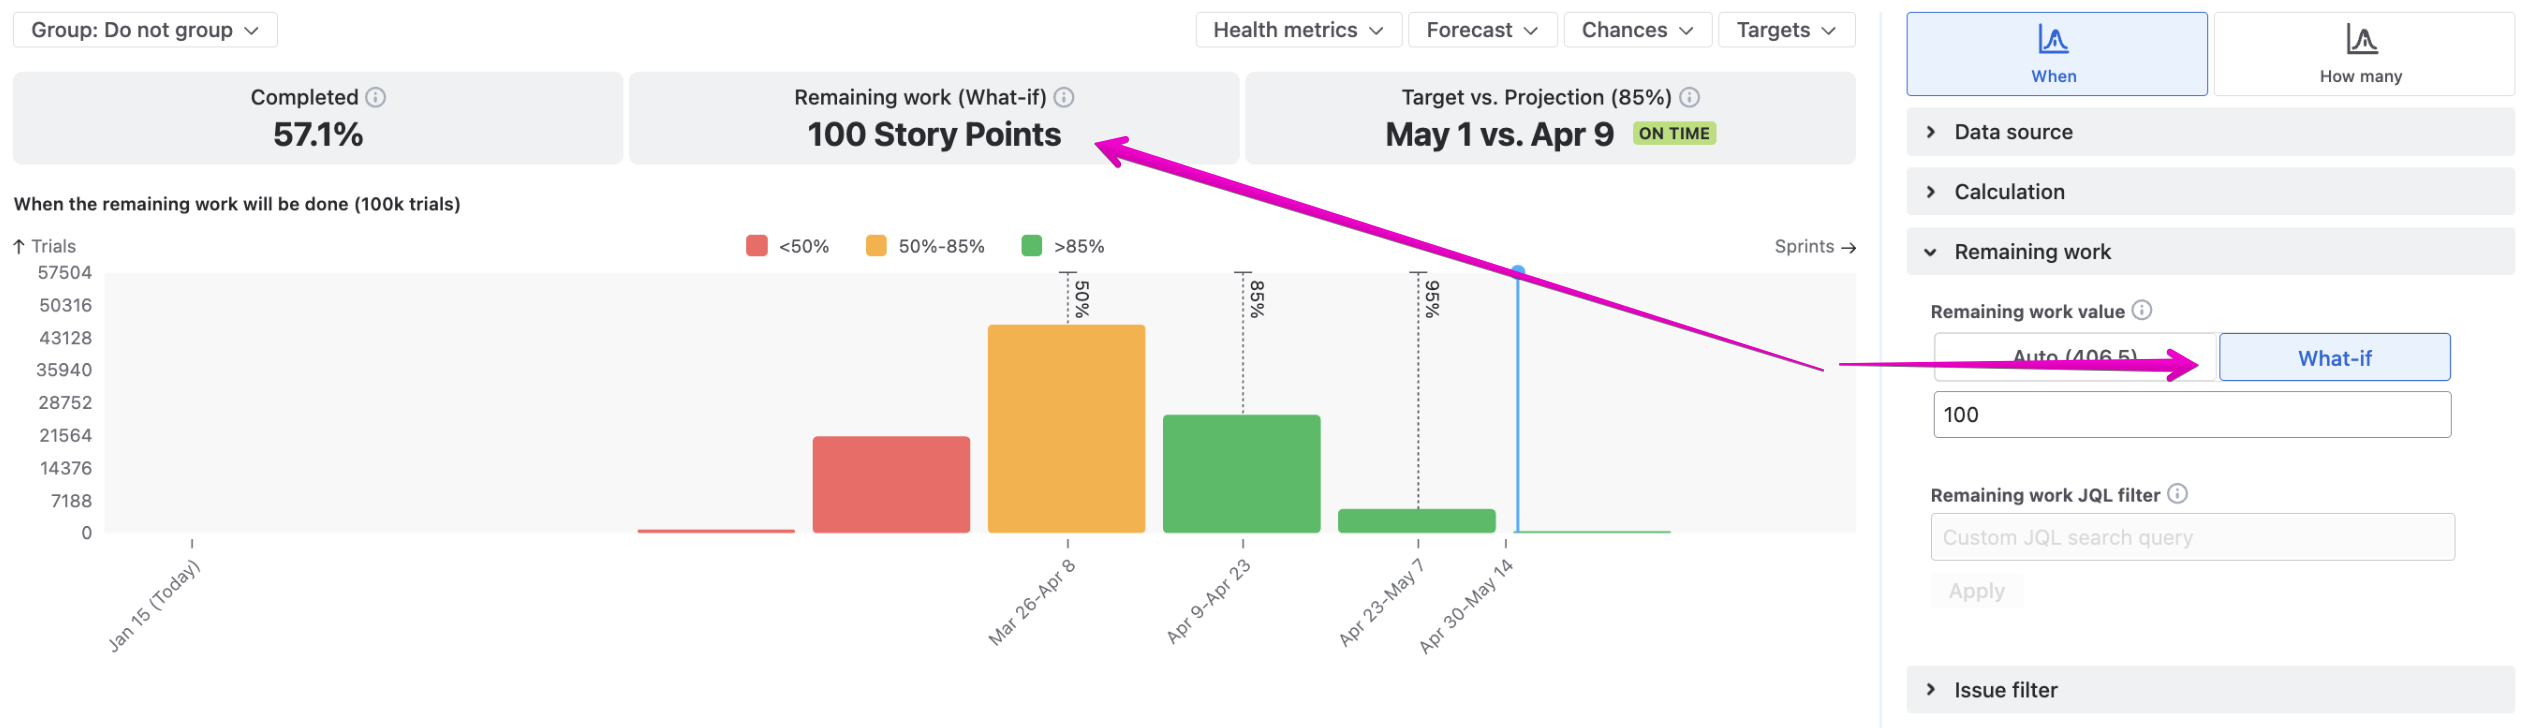Toggle the <50% red legend item
2530x728 pixels.
(x=787, y=246)
